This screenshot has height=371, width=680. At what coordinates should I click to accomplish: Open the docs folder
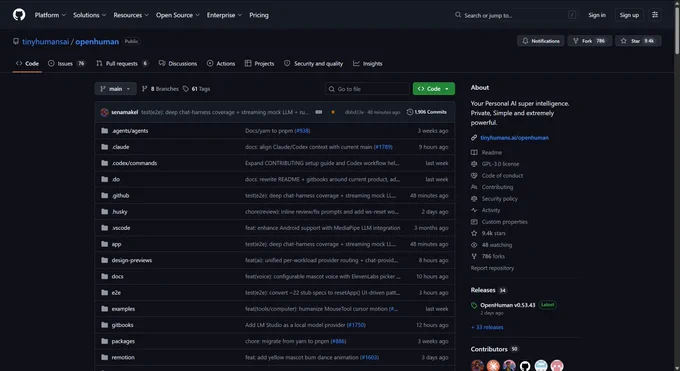[x=118, y=276]
